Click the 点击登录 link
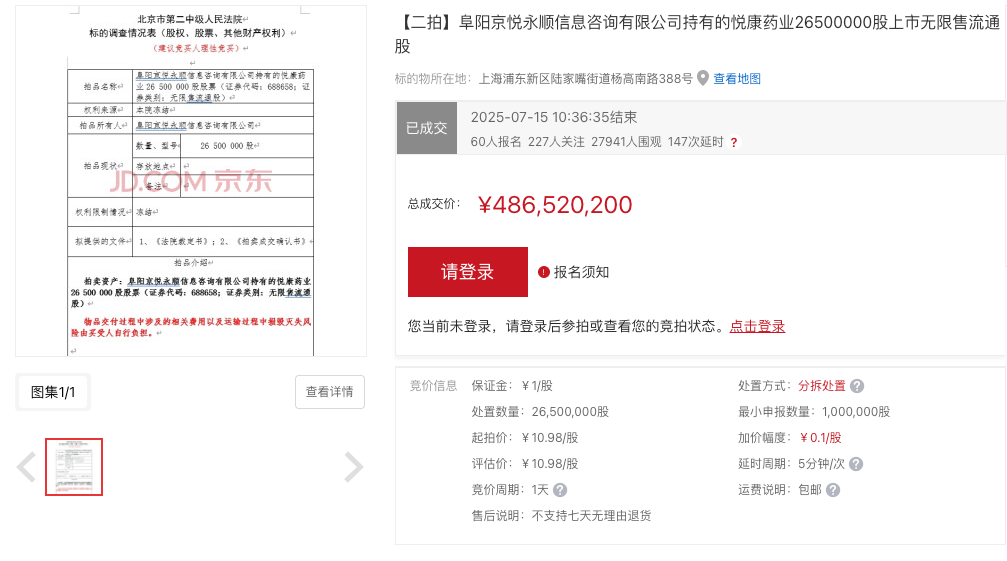The image size is (1007, 561). coord(757,326)
